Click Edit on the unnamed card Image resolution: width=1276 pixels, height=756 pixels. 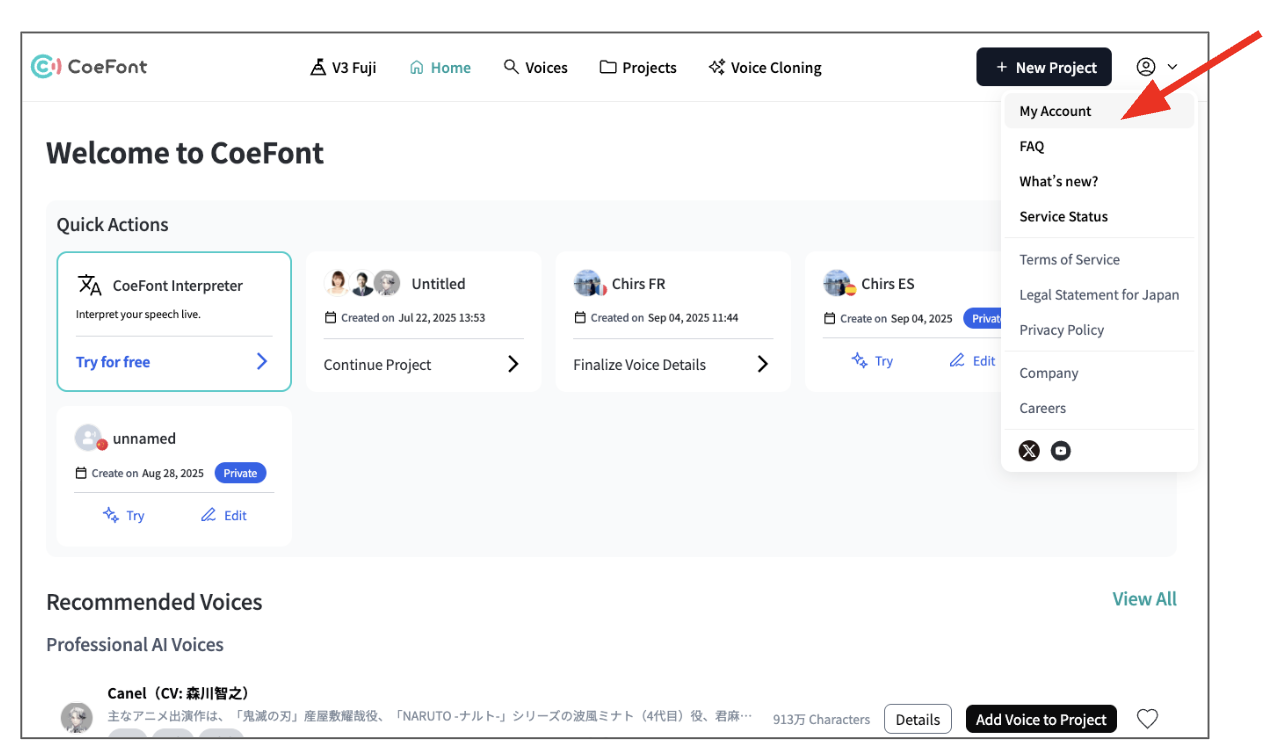(x=223, y=515)
